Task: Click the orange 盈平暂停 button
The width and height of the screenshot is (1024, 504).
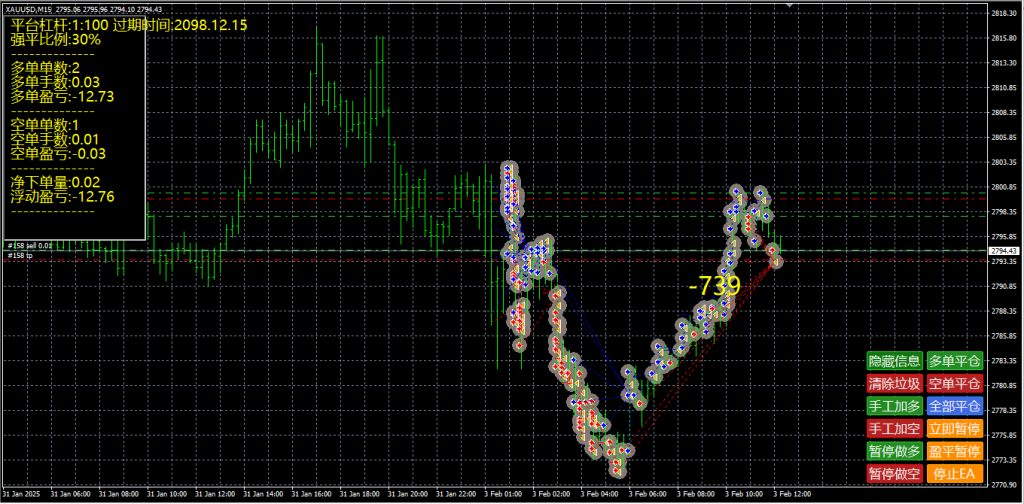Action: (955, 450)
